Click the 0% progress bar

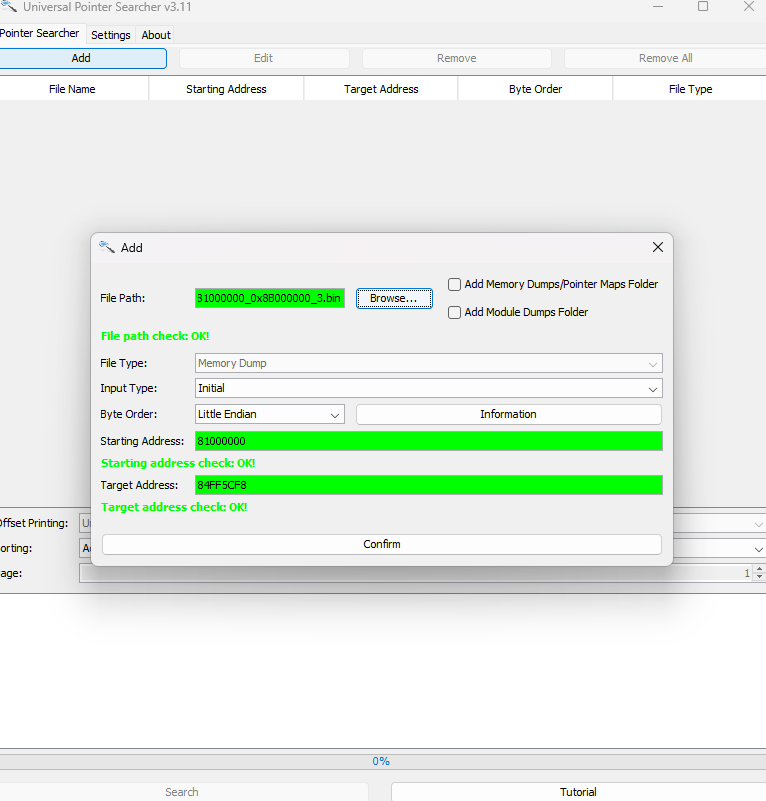(x=383, y=761)
